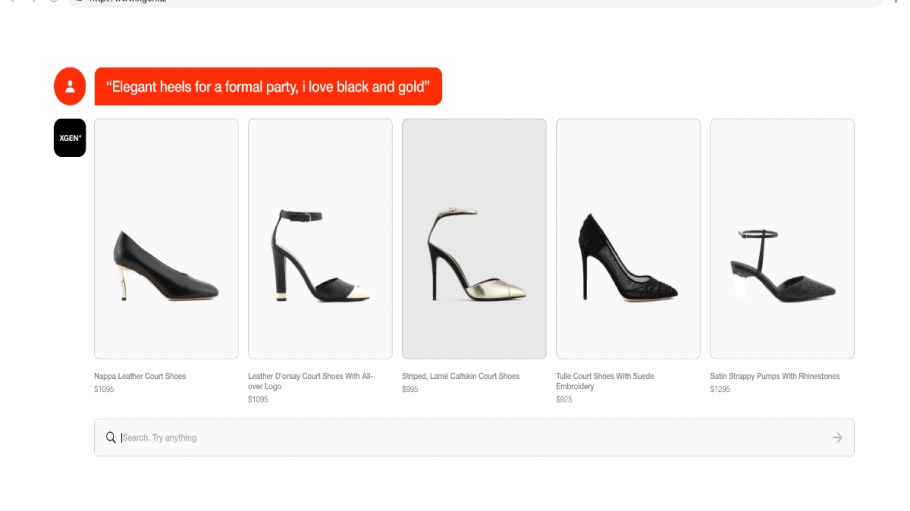910x511 pixels.
Task: Focus the 'Search. Try anything' input field
Action: click(x=474, y=437)
